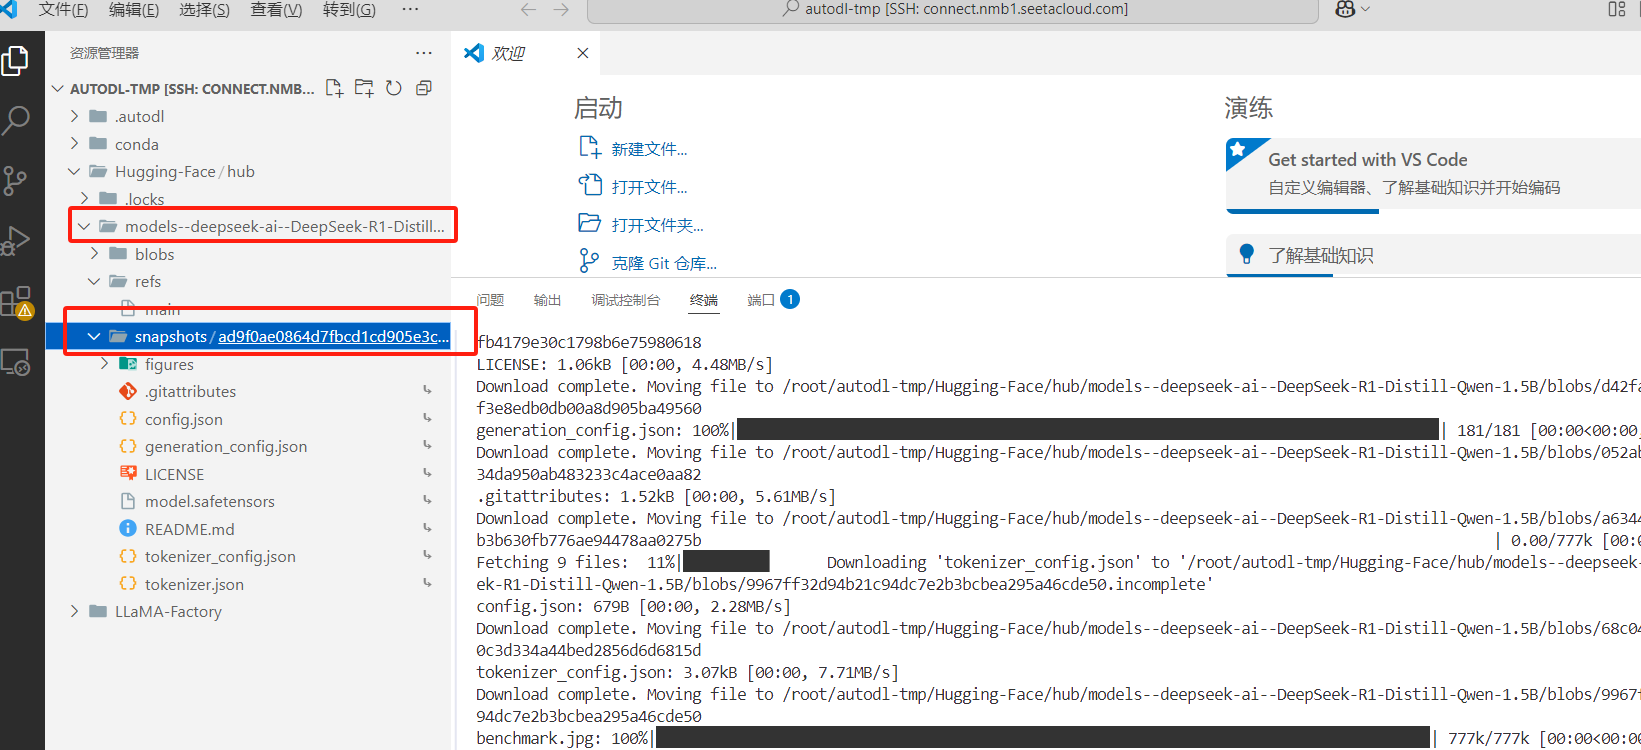Viewport: 1641px width, 750px height.
Task: Collapse the snapshots folder
Action: click(94, 336)
